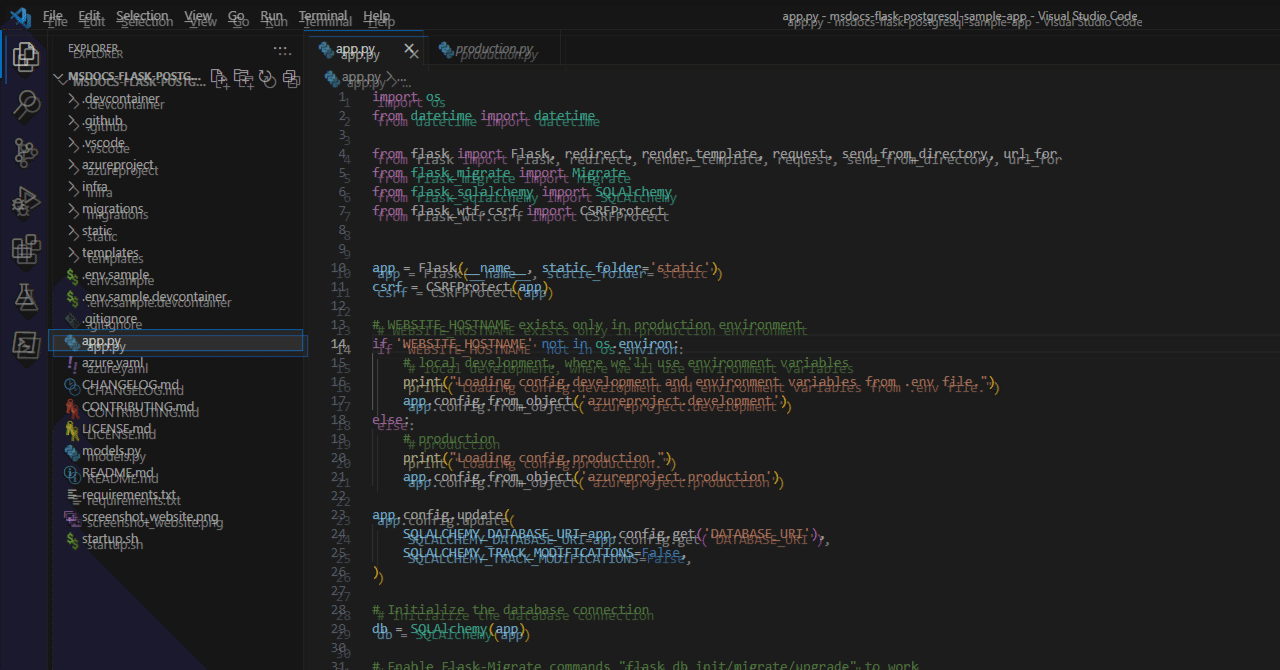The width and height of the screenshot is (1280, 670).
Task: Open the Source Control view
Action: [26, 153]
